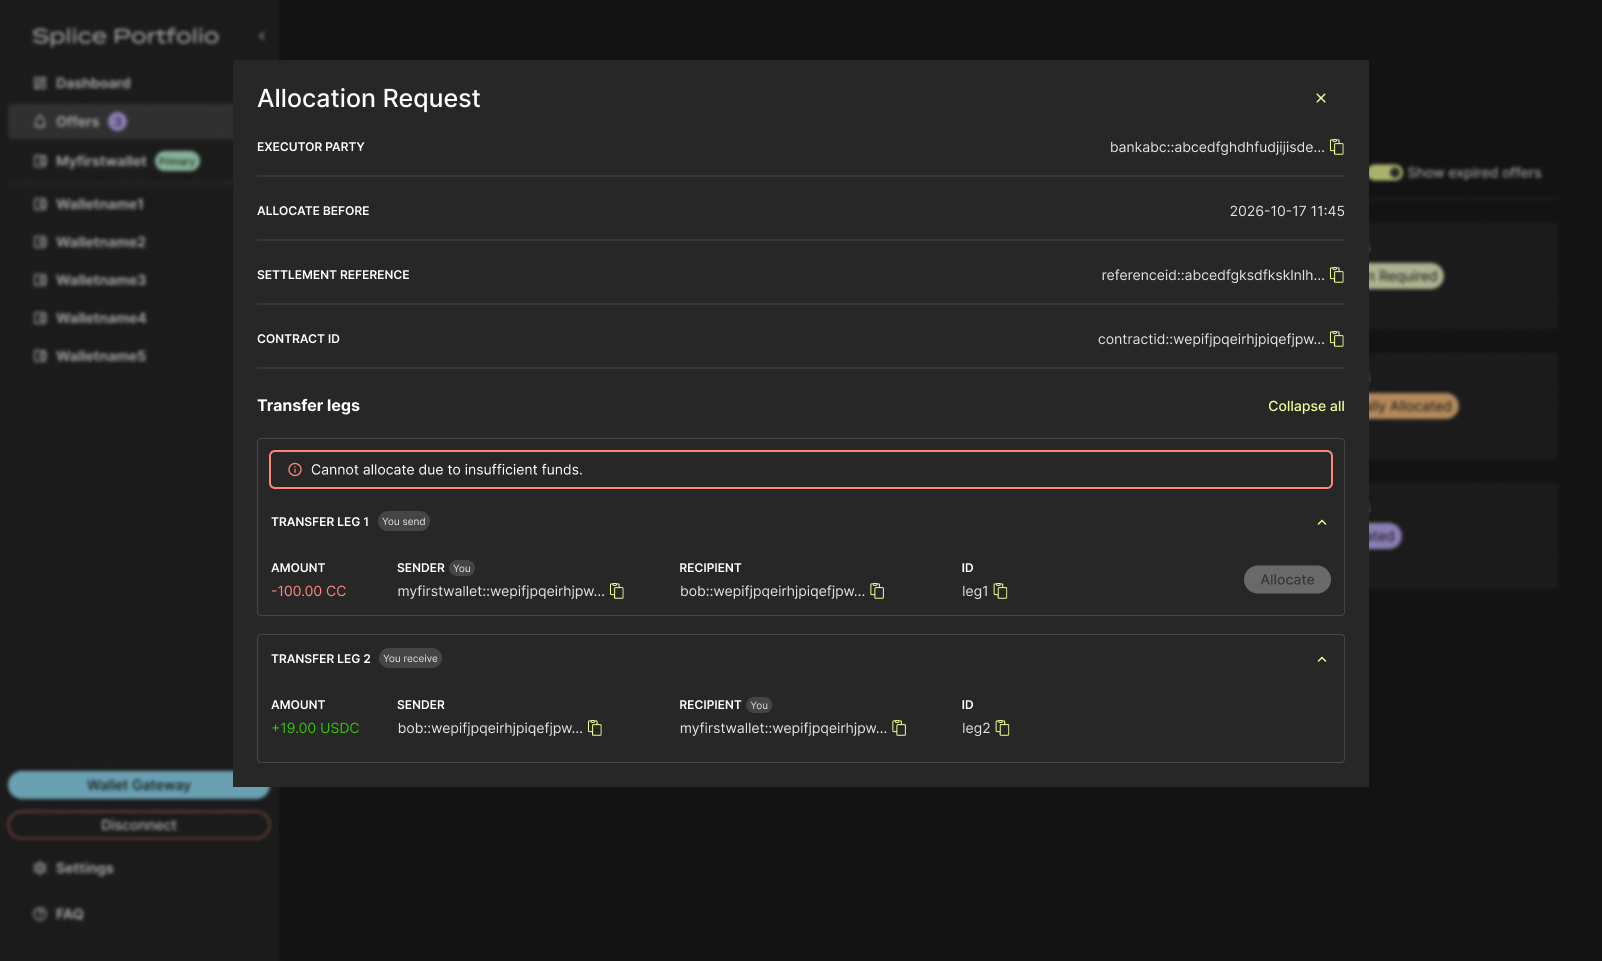This screenshot has height=961, width=1602.
Task: Click the 2026-10-17 11:45 date
Action: pyautogui.click(x=1287, y=211)
